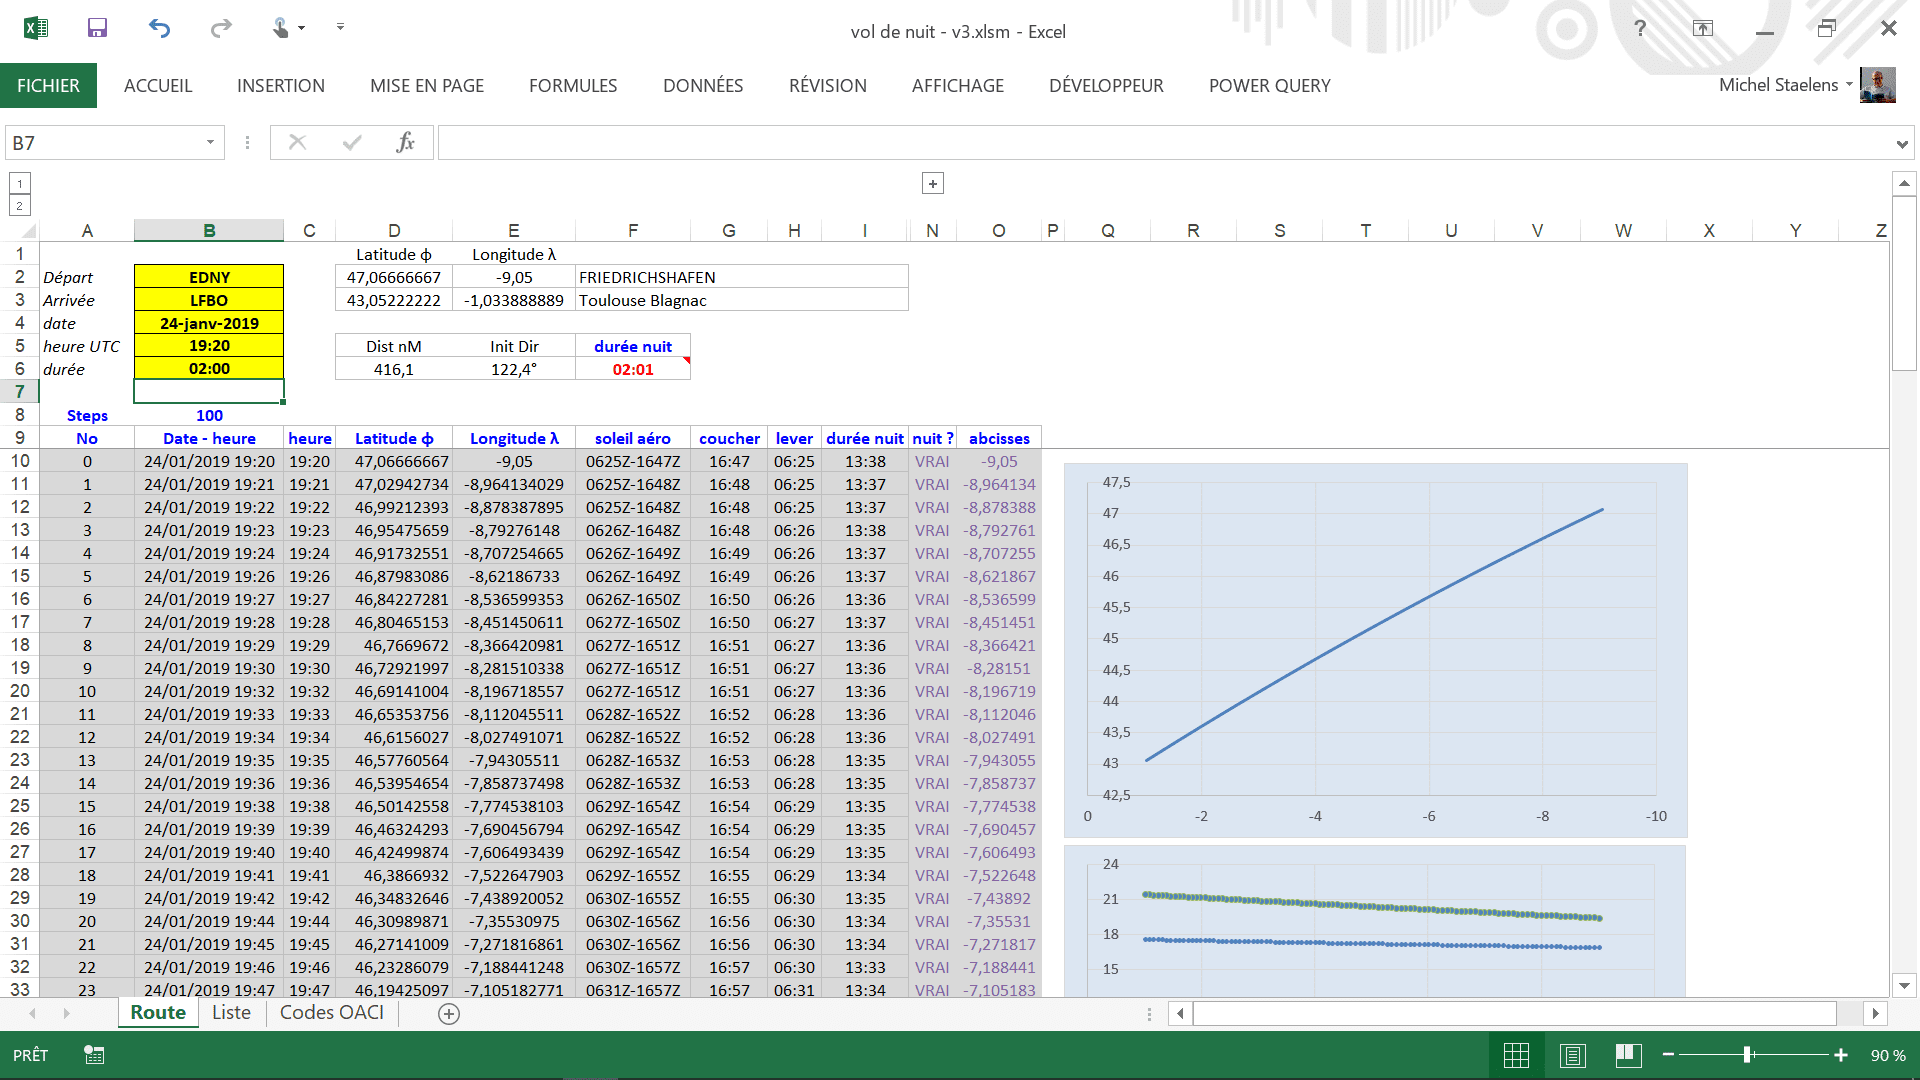This screenshot has height=1080, width=1920.
Task: Click the Save icon in quick access toolbar
Action: (97, 28)
